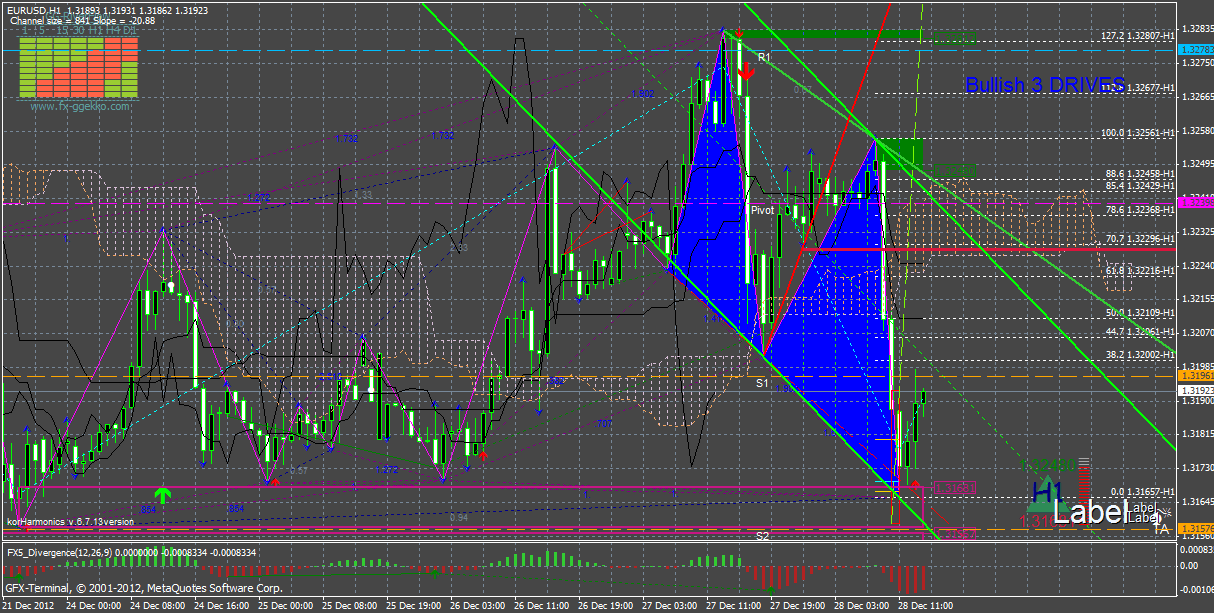1214x613 pixels.
Task: Click the S2 support label
Action: coord(762,536)
